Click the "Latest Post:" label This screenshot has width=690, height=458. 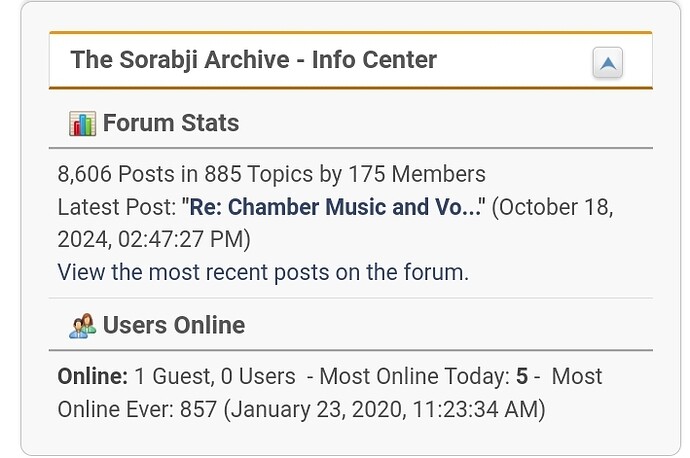pyautogui.click(x=116, y=208)
